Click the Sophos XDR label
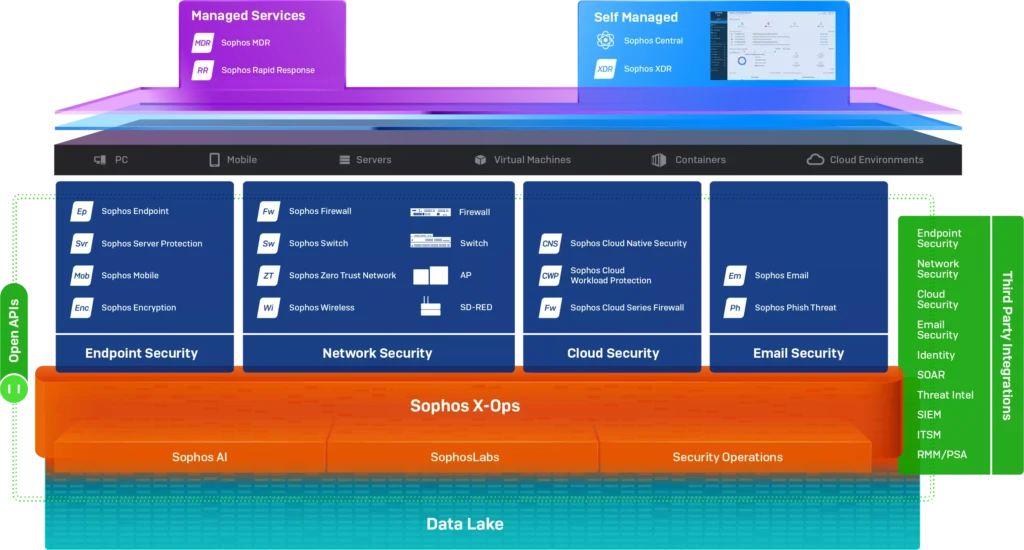The width and height of the screenshot is (1024, 550). pos(647,69)
